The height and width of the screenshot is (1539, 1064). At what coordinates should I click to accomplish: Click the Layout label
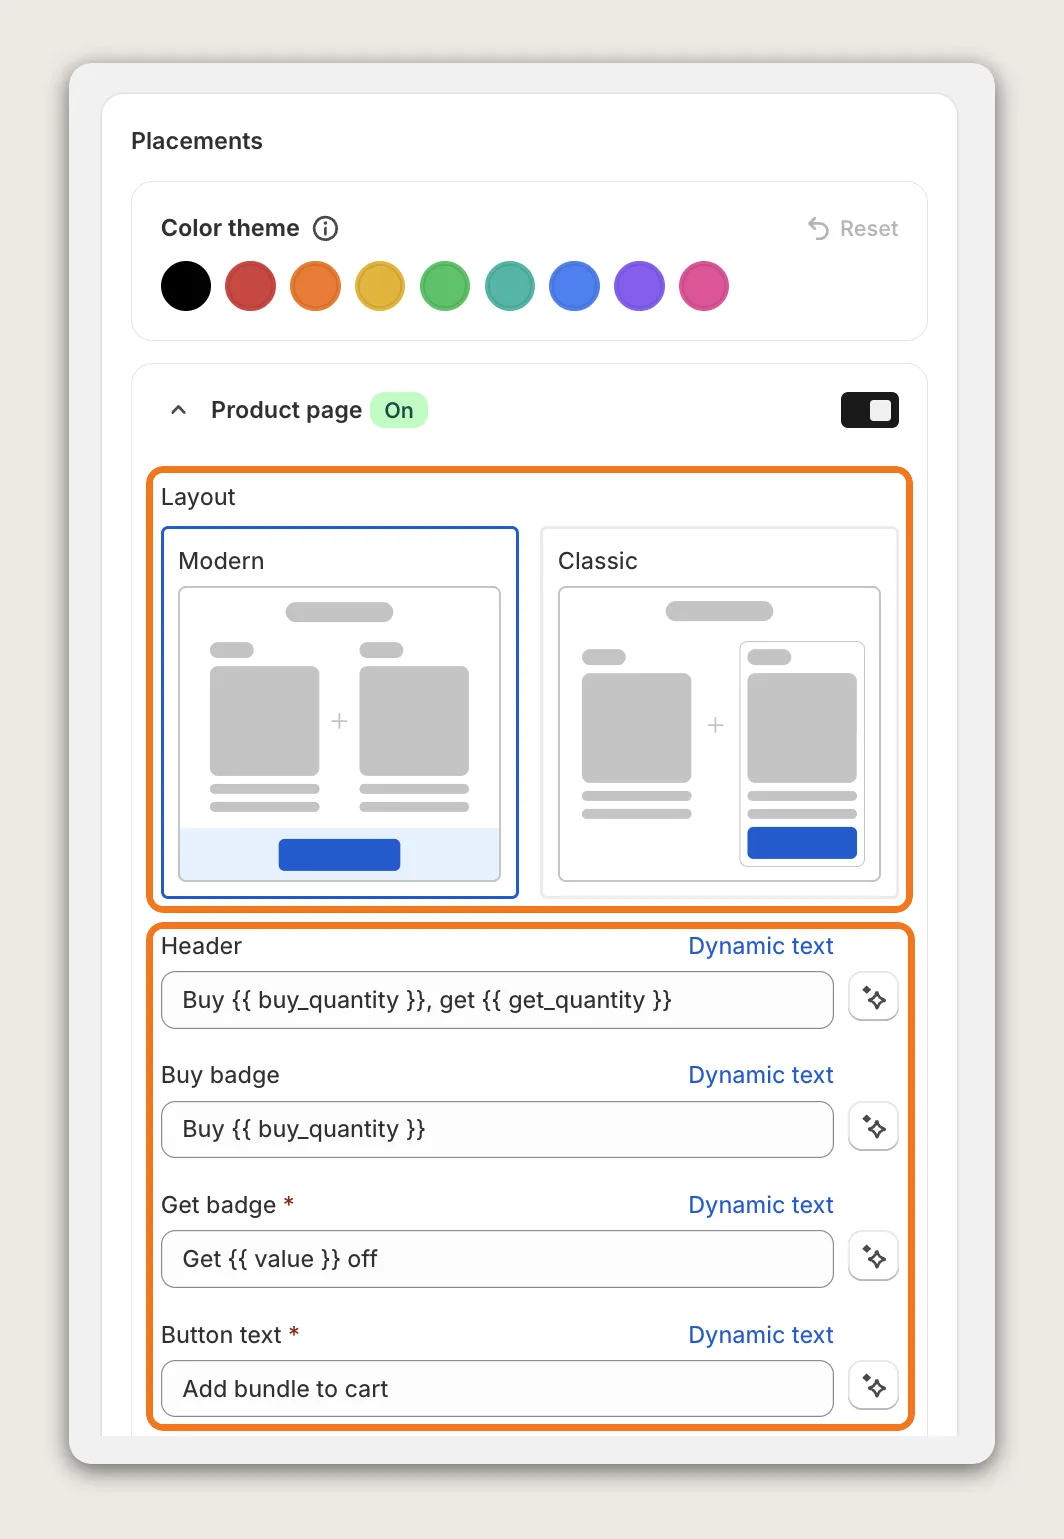[x=198, y=497]
